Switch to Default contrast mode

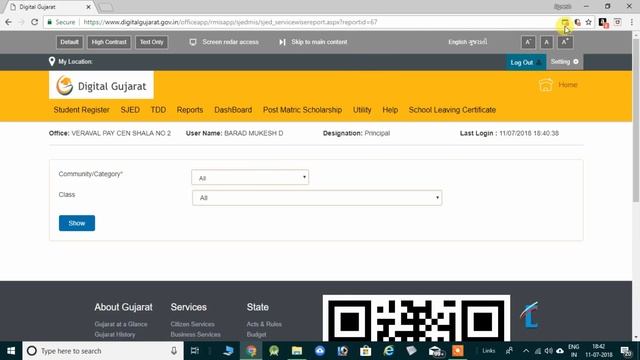coord(69,42)
